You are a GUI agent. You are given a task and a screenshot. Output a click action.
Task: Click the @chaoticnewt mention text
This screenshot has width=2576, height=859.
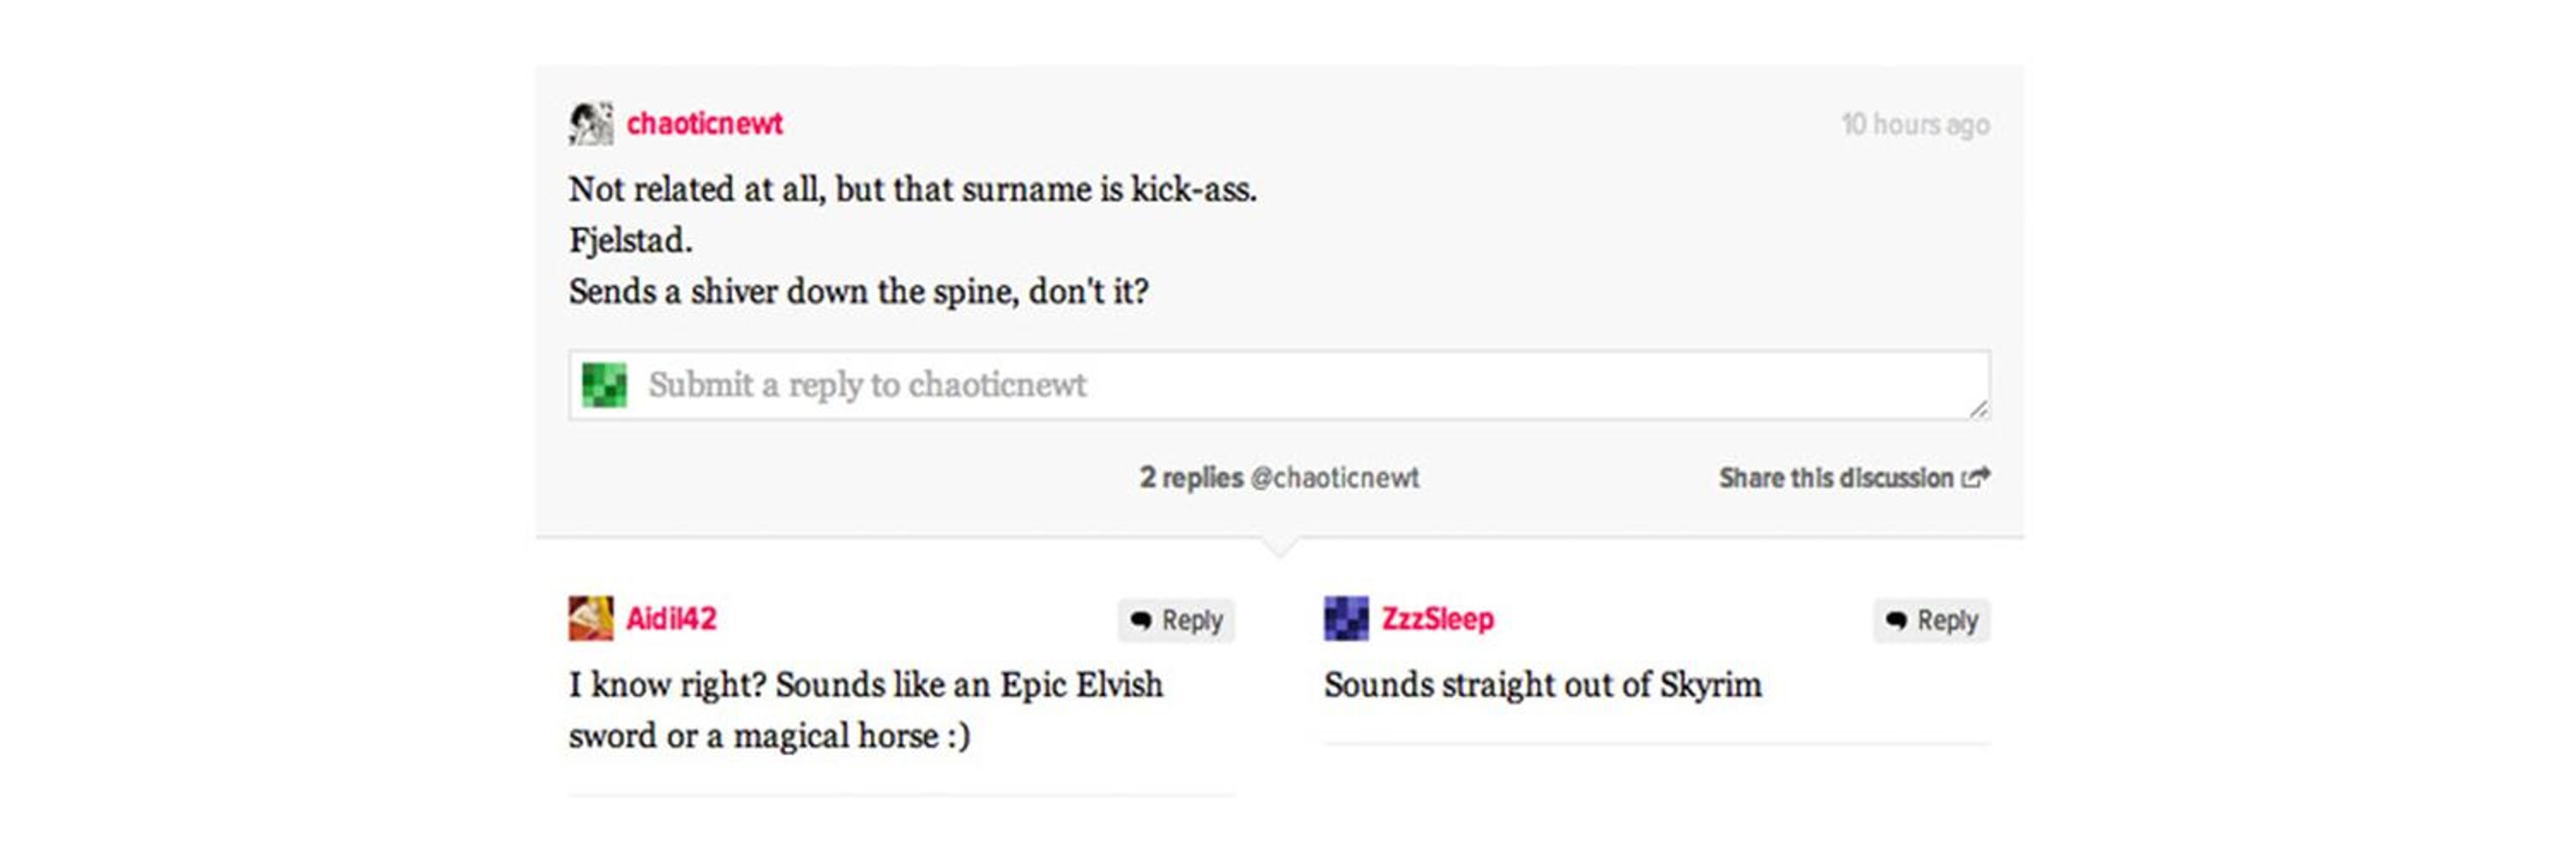1334,478
